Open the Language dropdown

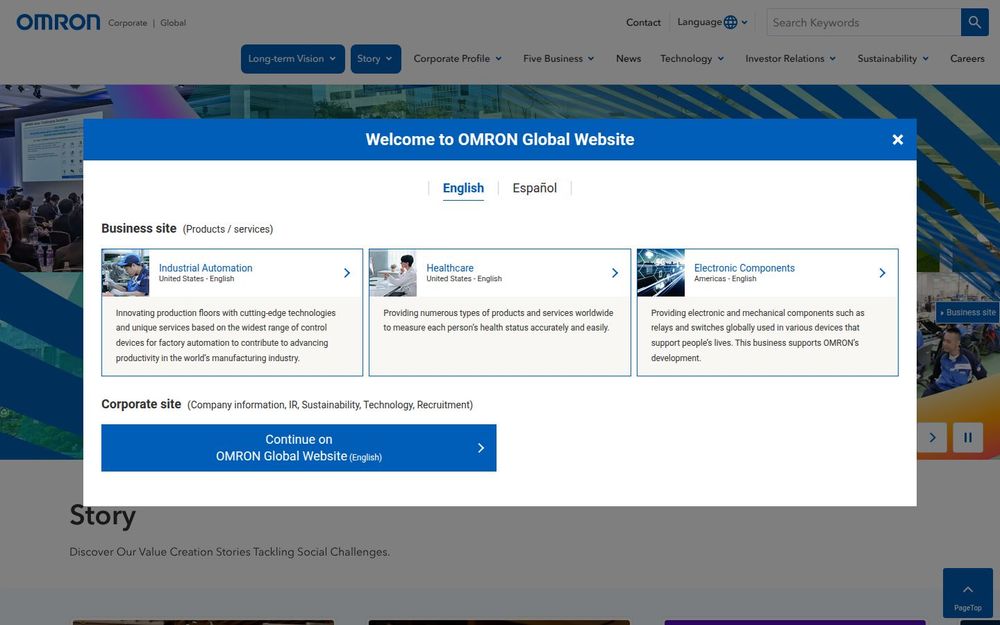pyautogui.click(x=712, y=21)
